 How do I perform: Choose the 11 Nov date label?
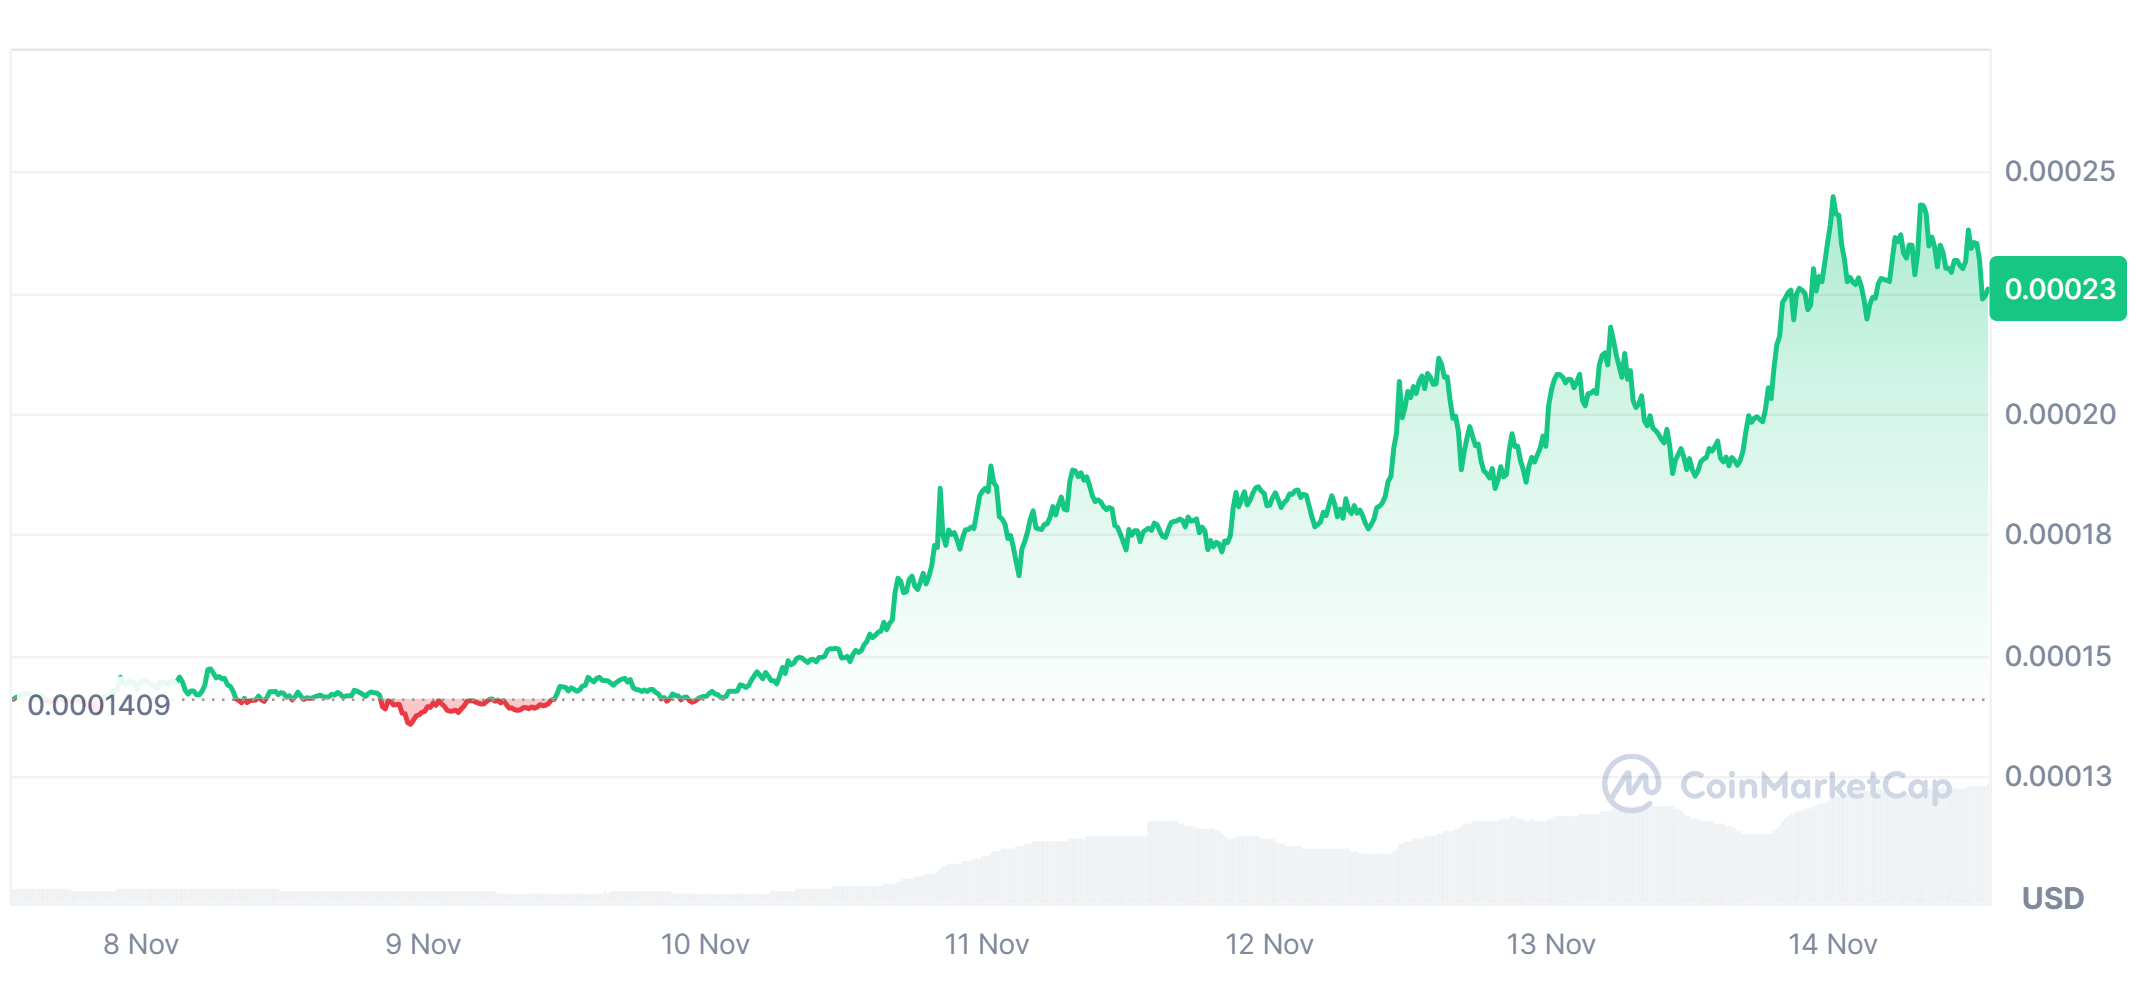[x=987, y=944]
